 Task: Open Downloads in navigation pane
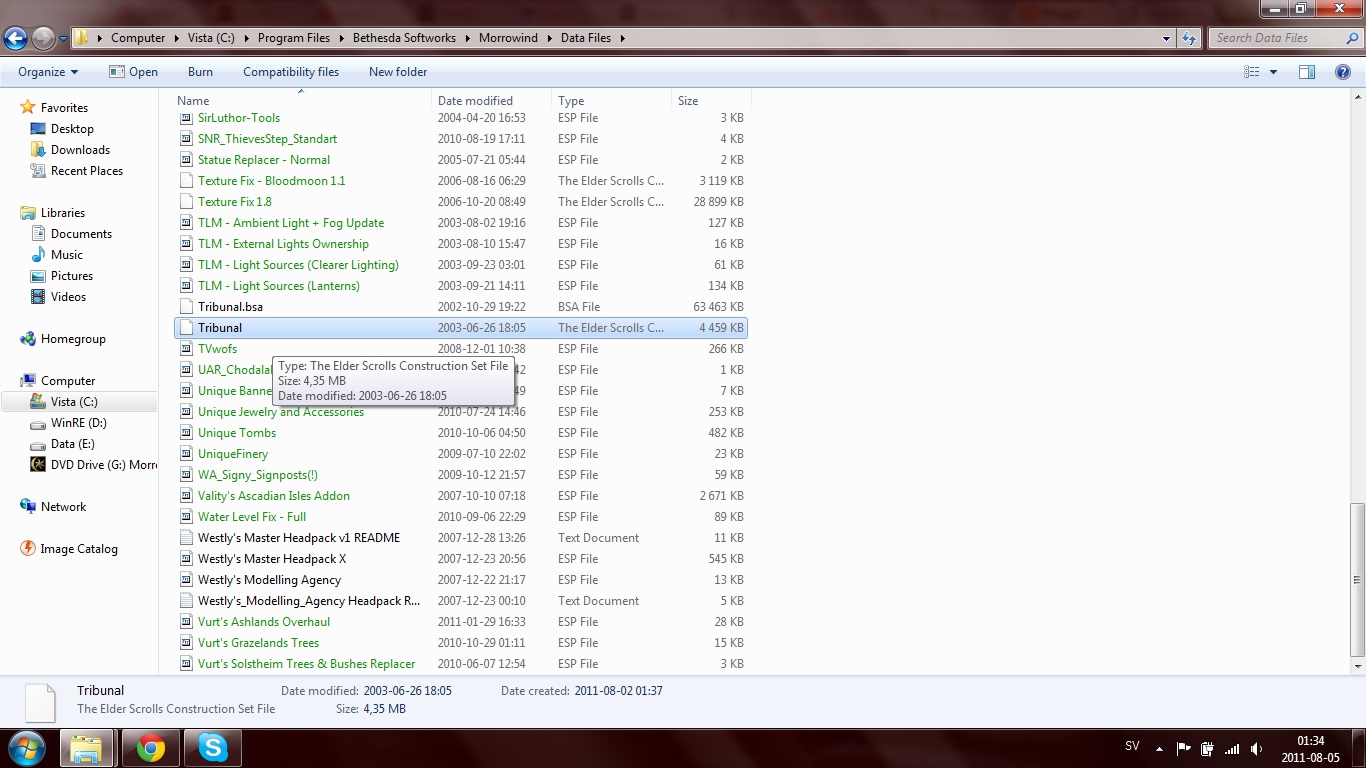pos(80,150)
